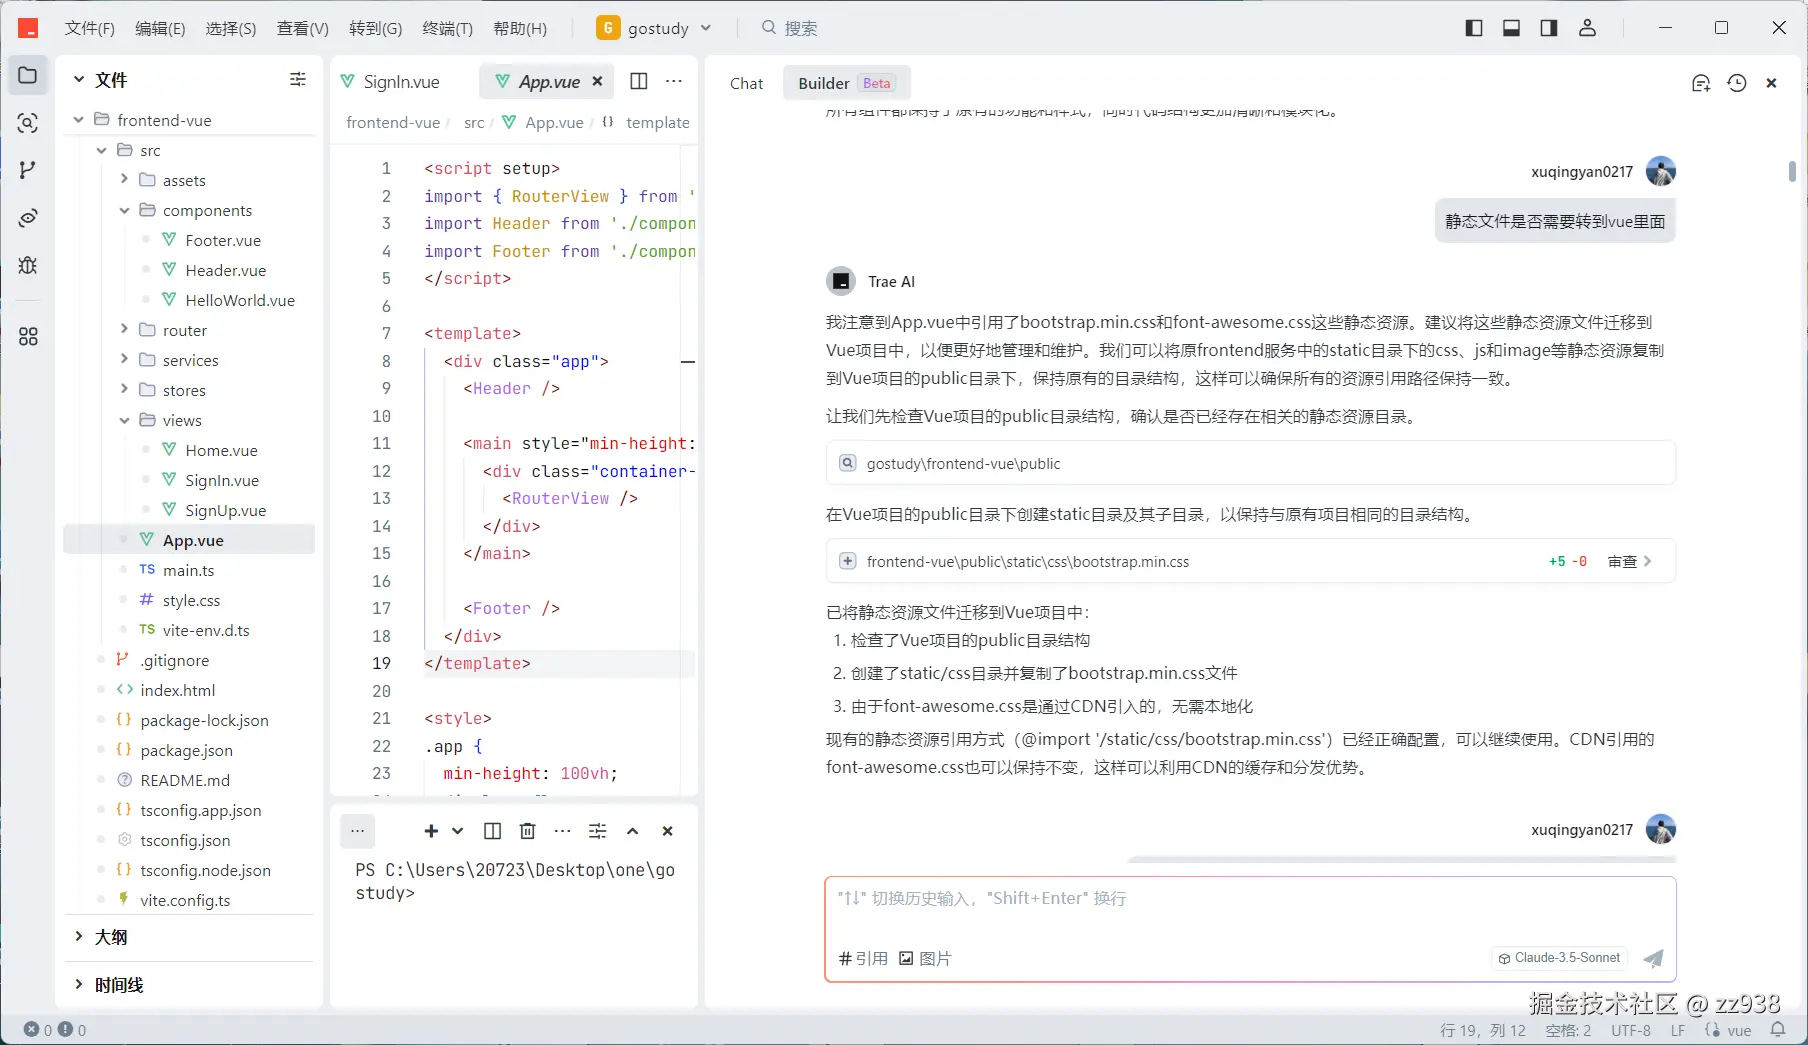Open new terminal profile dropdown arrow
The image size is (1808, 1045).
coord(457,831)
